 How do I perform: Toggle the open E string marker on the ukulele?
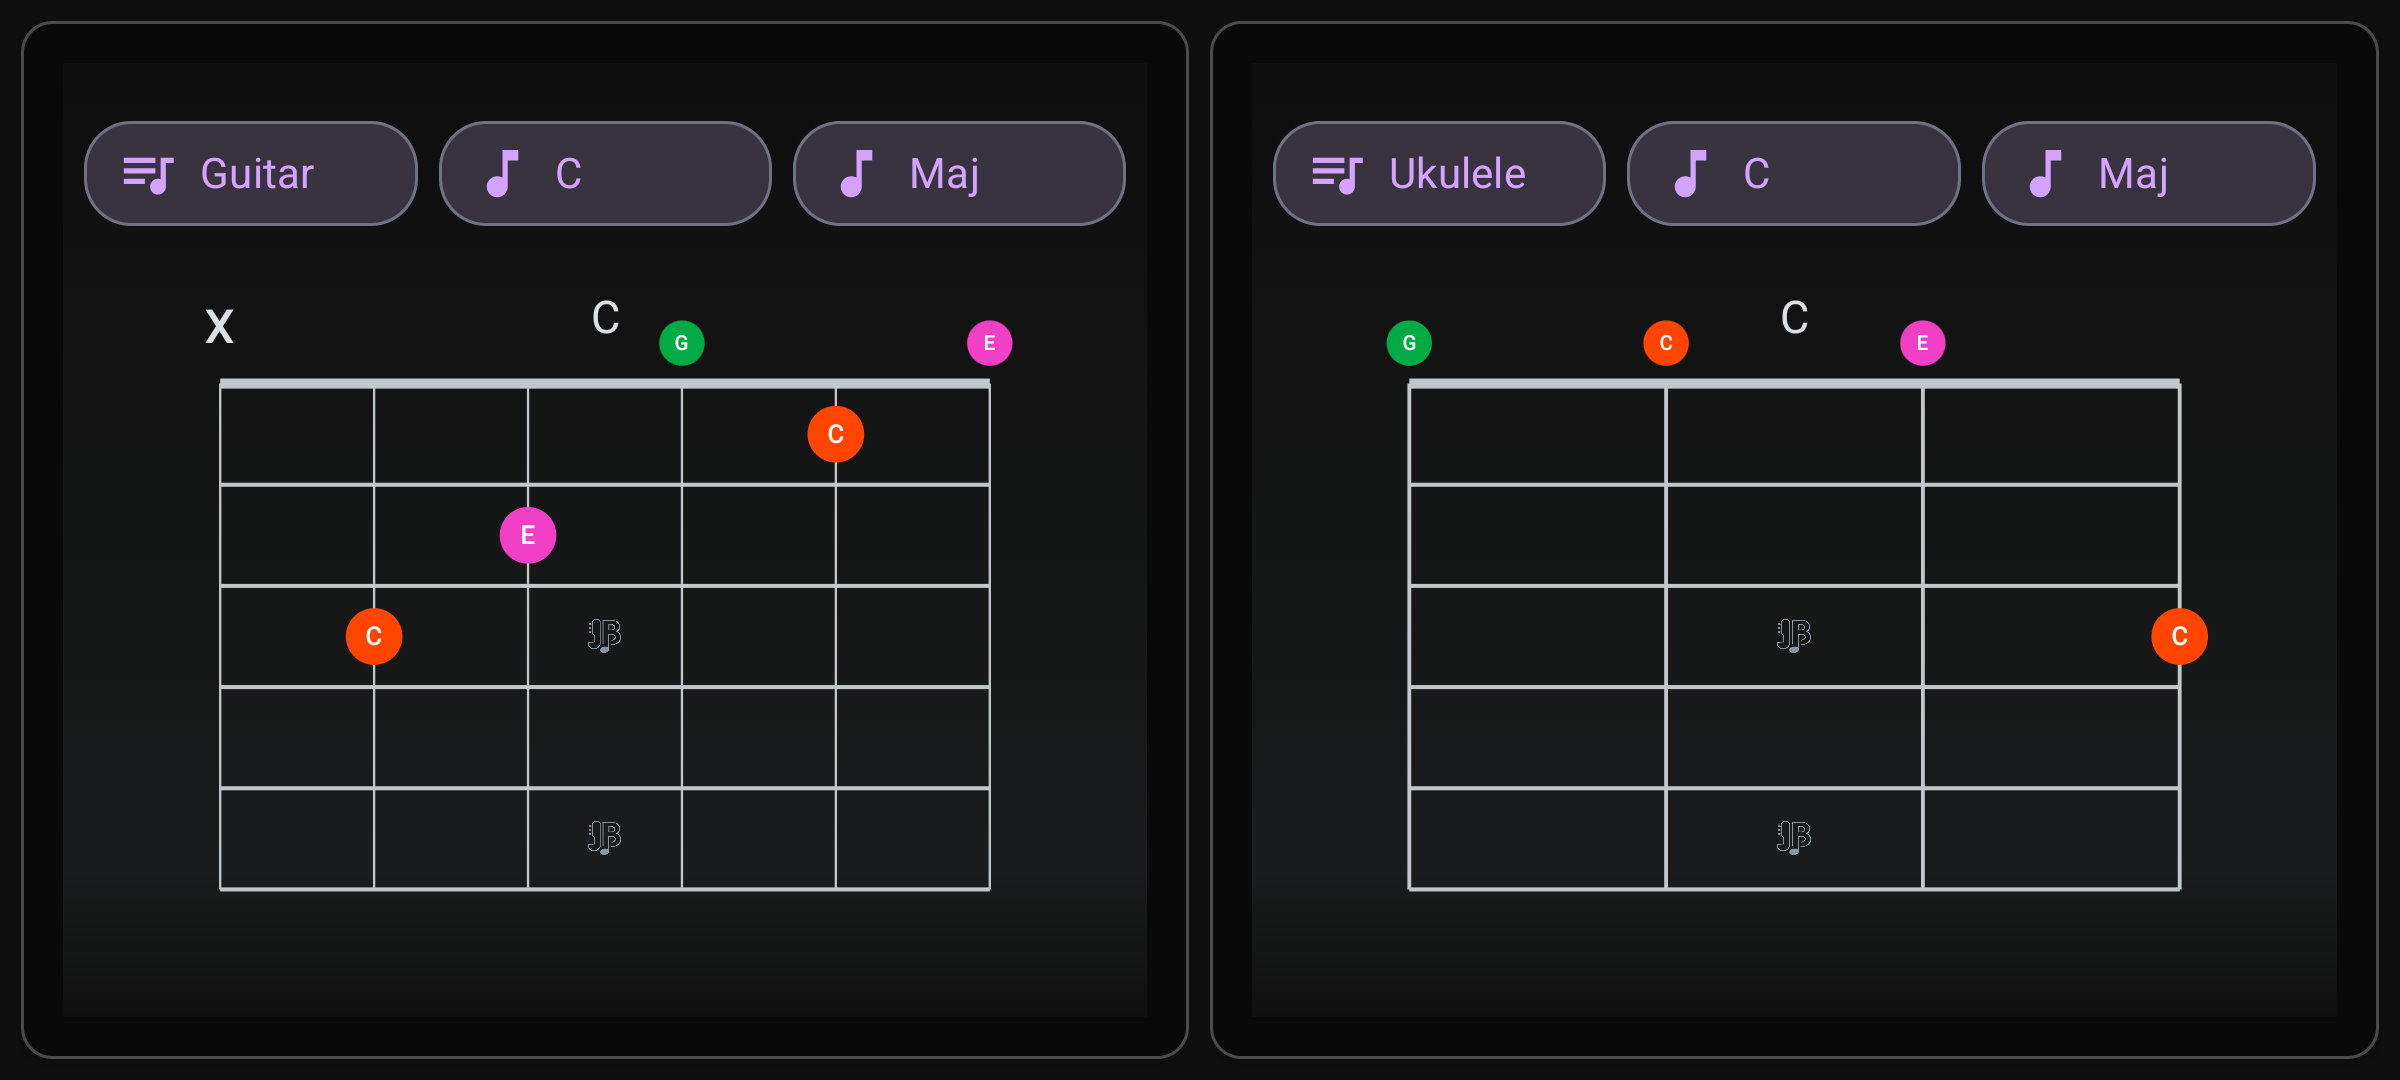[1922, 341]
